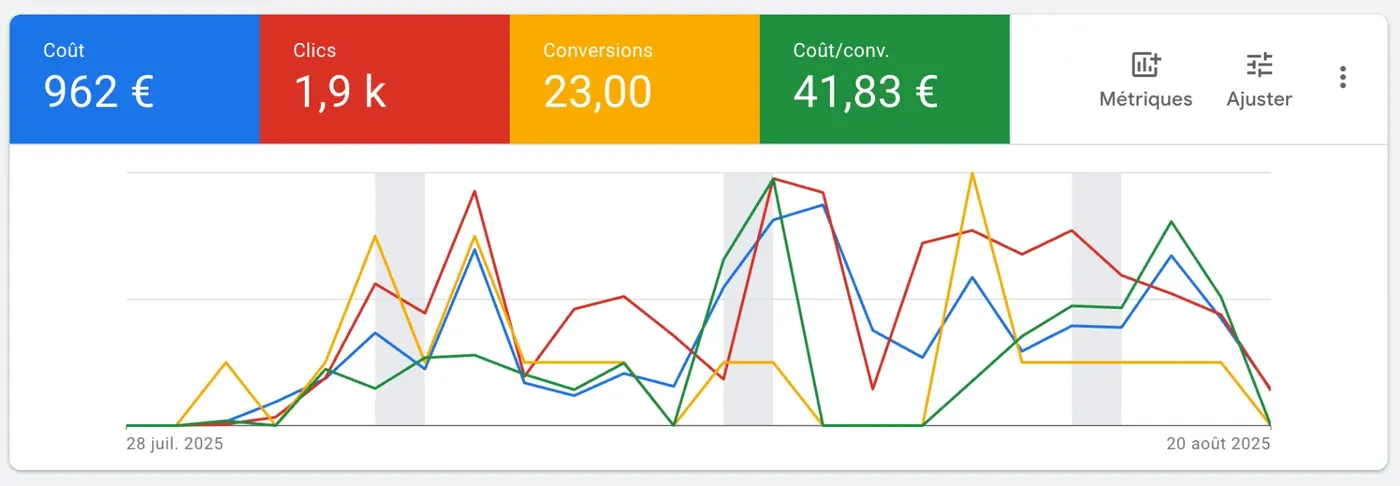Image resolution: width=1400 pixels, height=486 pixels.
Task: Open the Métriques chart icon
Action: [x=1146, y=65]
